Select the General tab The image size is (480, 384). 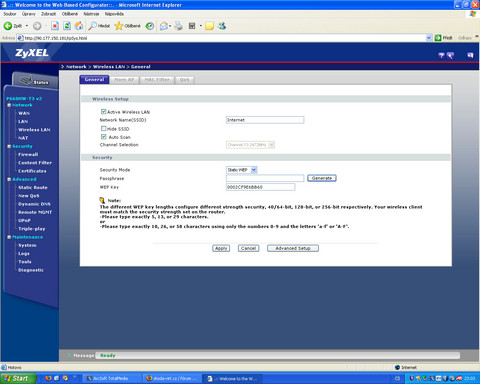coord(94,80)
